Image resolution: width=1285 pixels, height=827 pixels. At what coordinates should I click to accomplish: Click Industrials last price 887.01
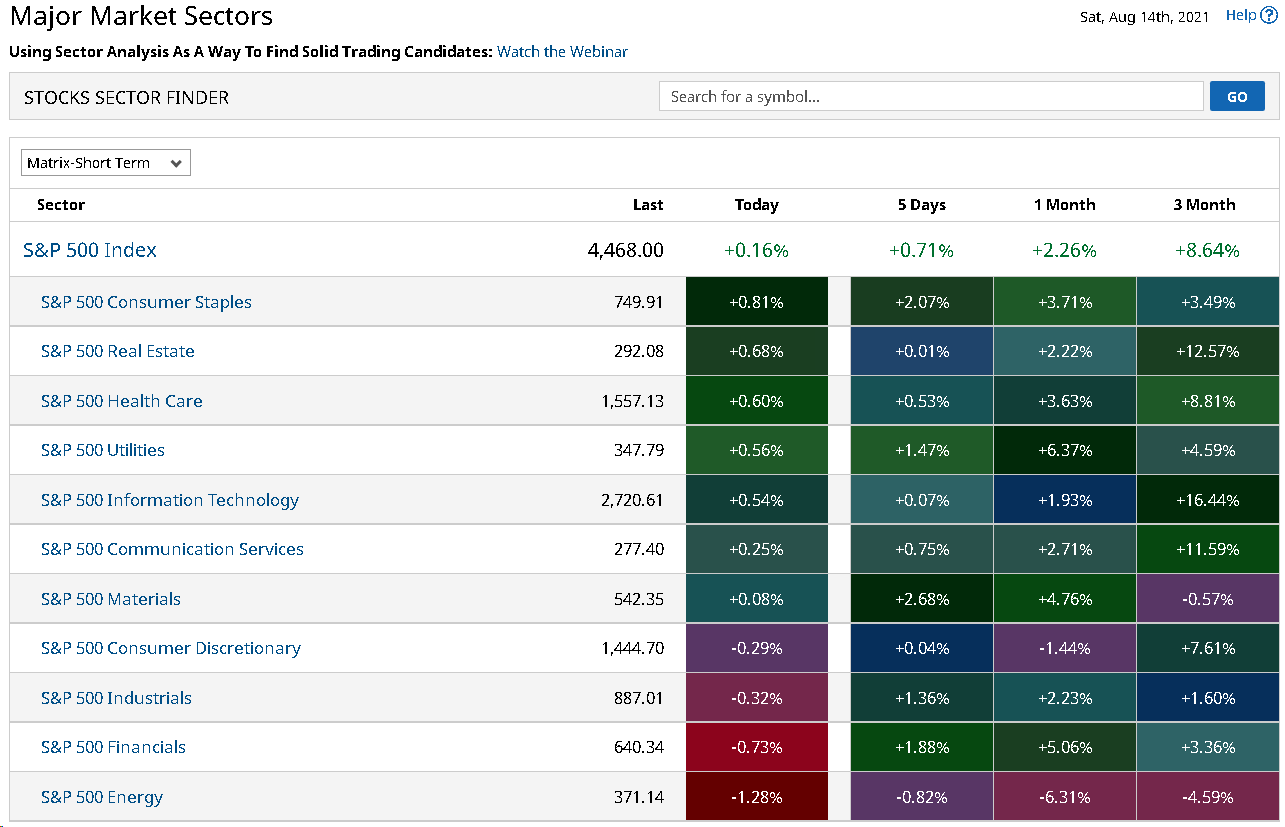click(x=639, y=698)
